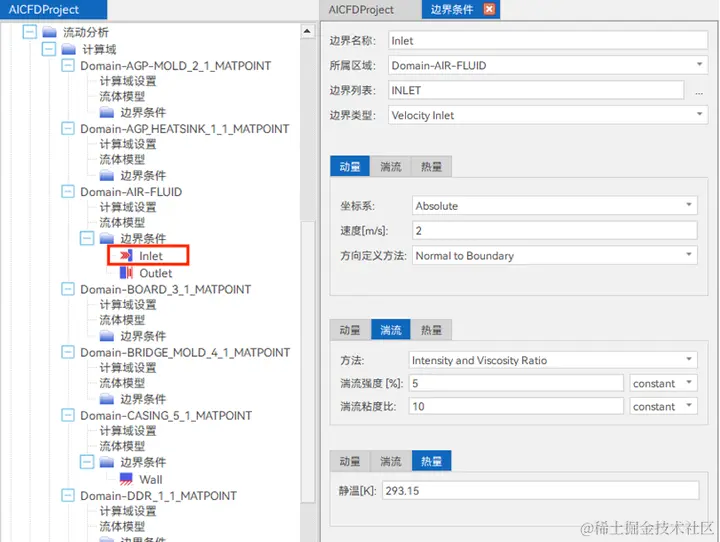720x542 pixels.
Task: Collapse Domain-AIR-FLUID node
Action: 68,191
